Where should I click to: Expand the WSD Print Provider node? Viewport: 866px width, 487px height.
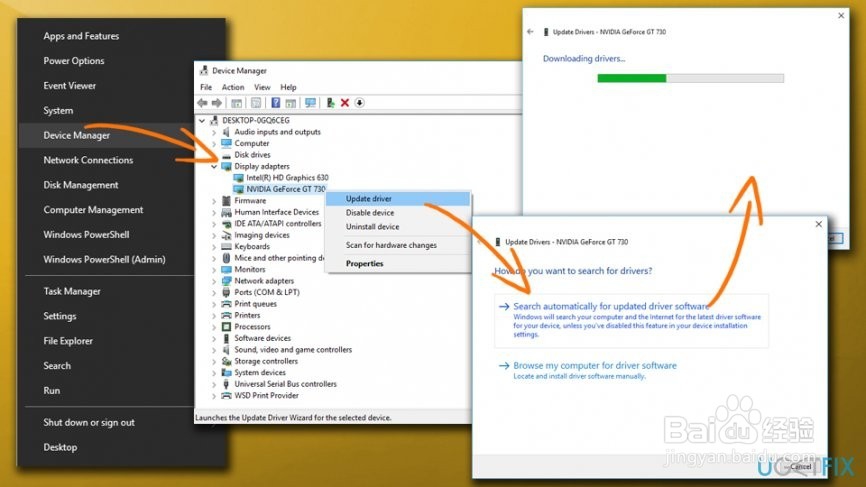[214, 396]
